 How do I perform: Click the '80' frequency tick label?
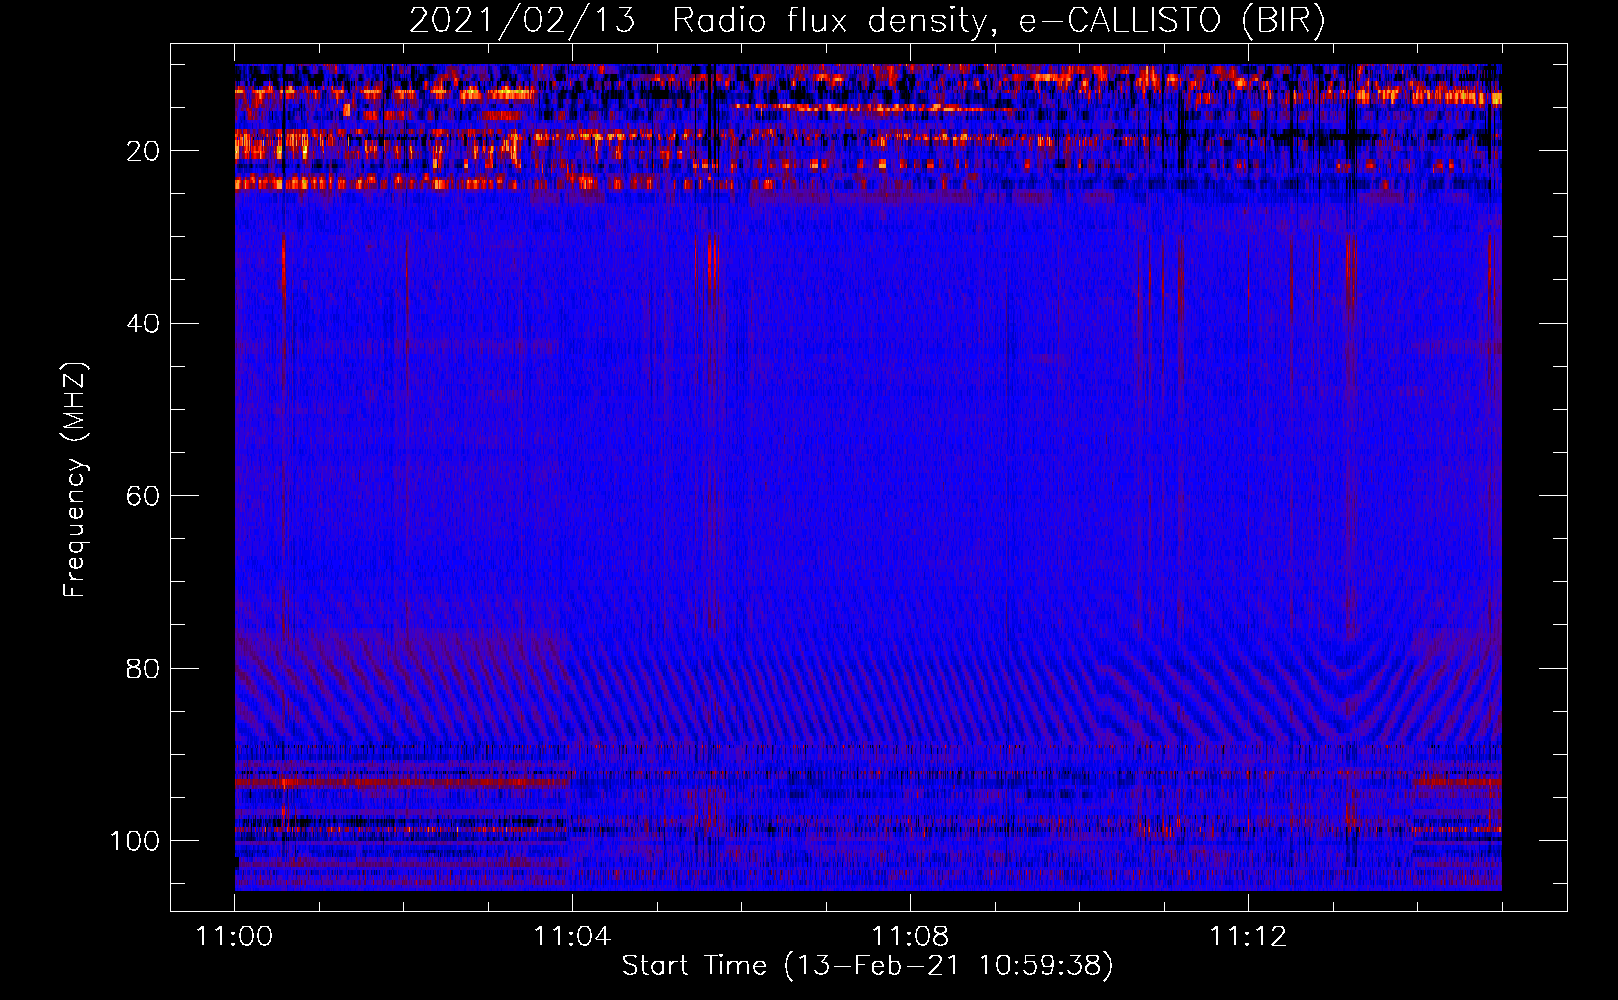[x=143, y=669]
